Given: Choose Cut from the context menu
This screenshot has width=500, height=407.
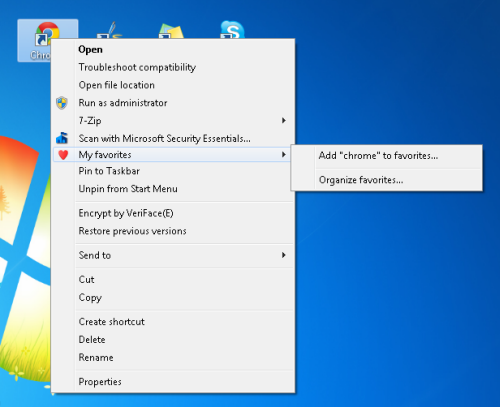Looking at the screenshot, I should click(x=173, y=279).
